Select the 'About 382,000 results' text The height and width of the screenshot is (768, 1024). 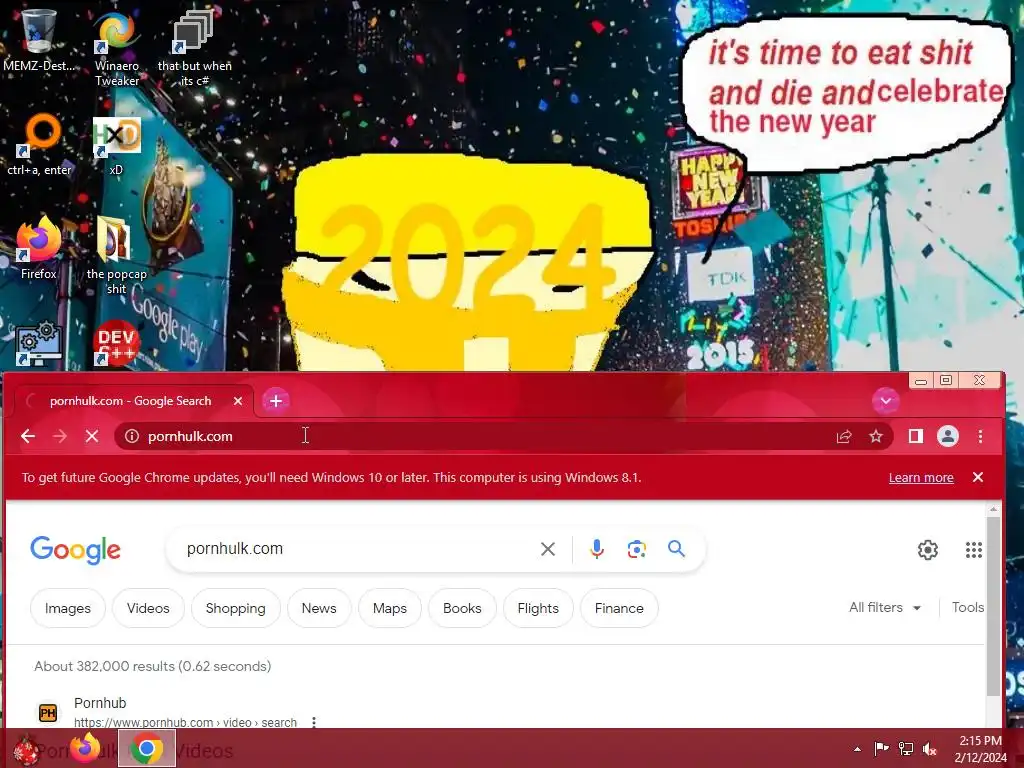click(153, 666)
